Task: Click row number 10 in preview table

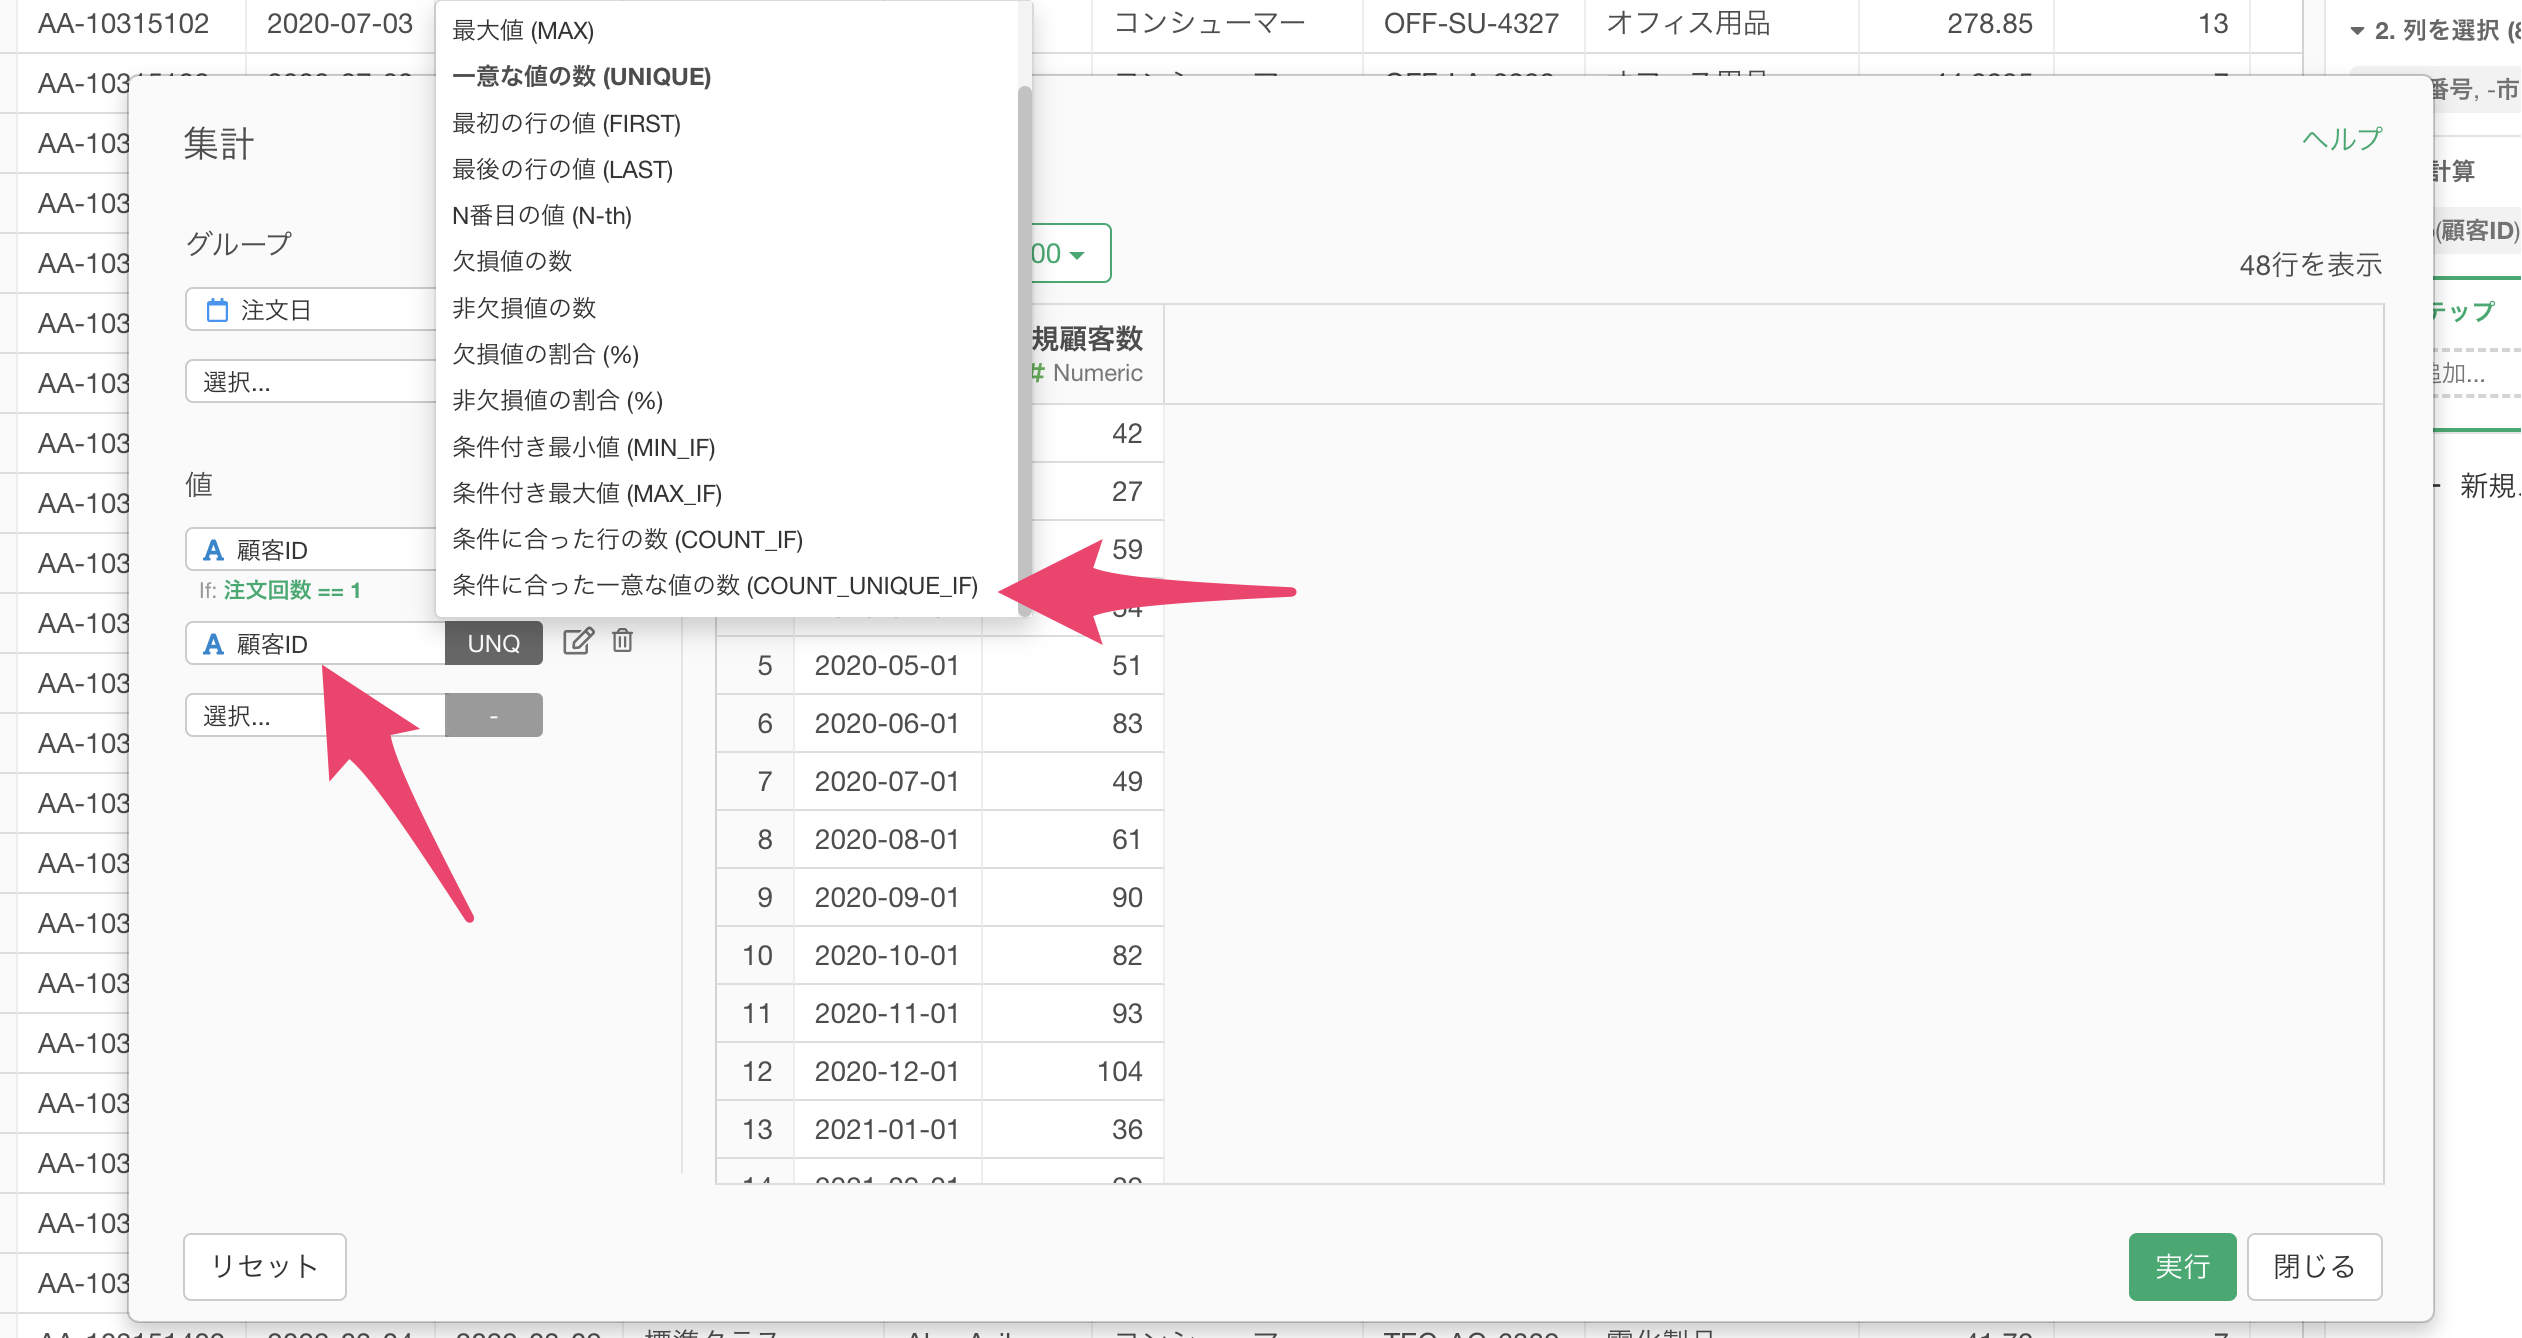Action: point(757,955)
